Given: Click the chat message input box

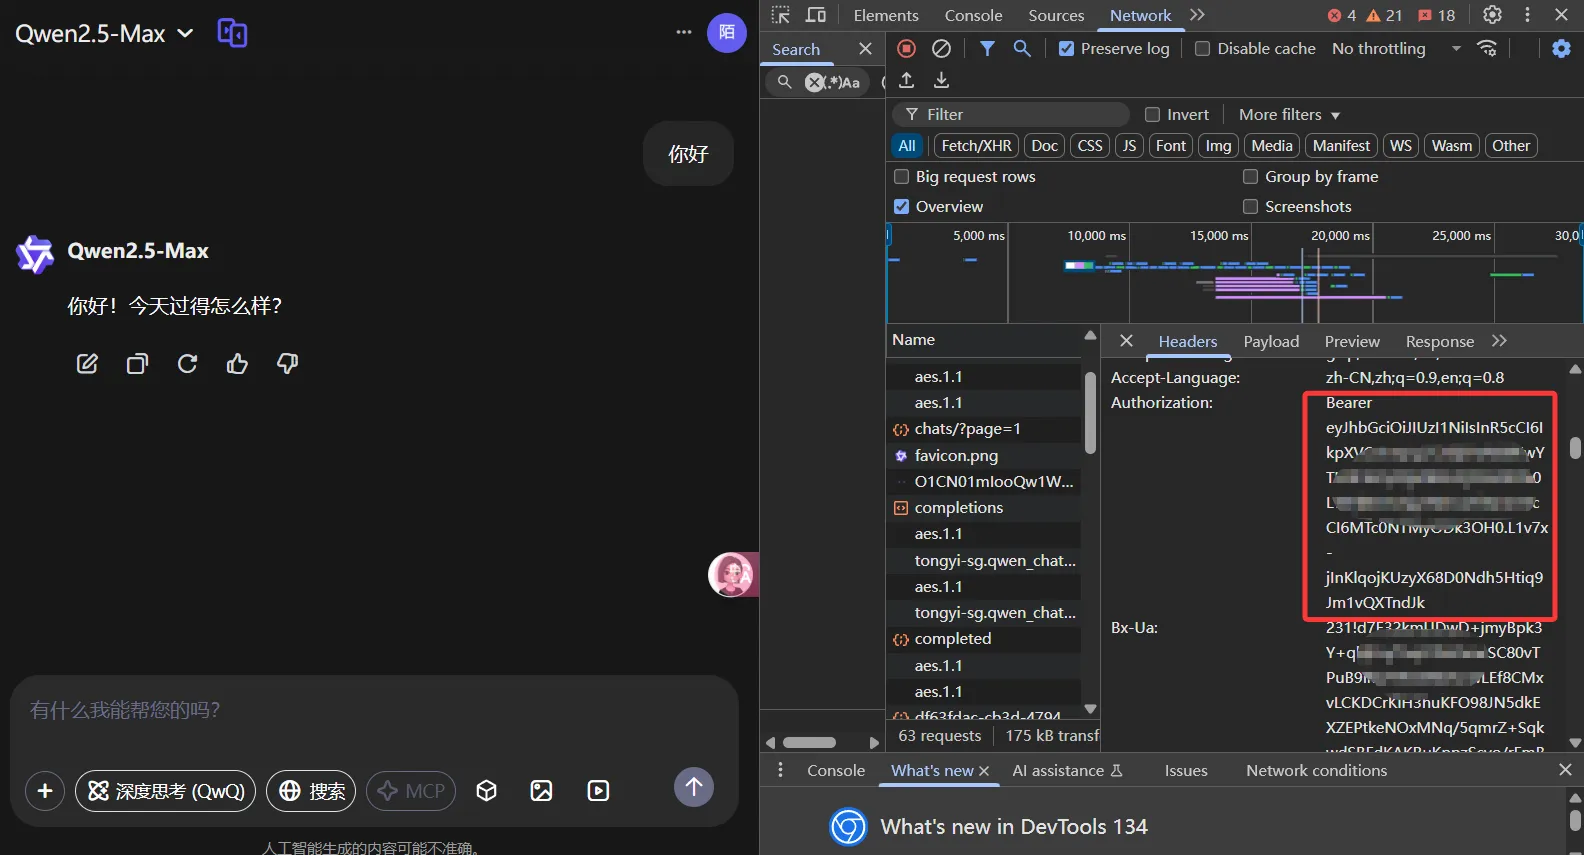Looking at the screenshot, I should pos(374,711).
